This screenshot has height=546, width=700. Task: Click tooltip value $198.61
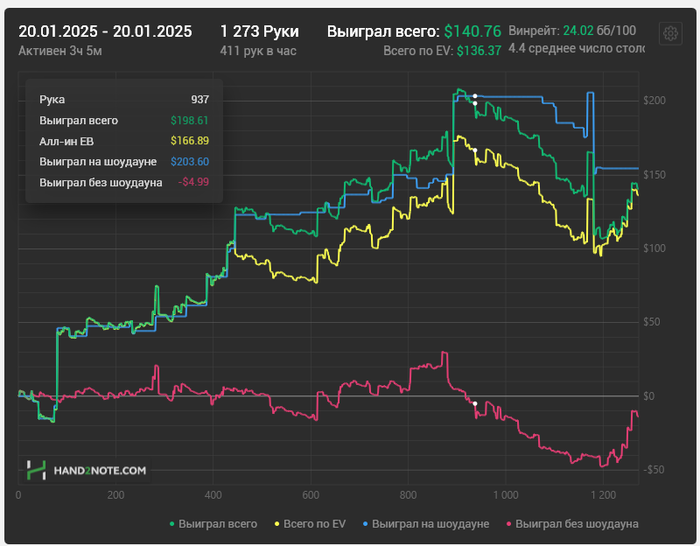[x=189, y=120]
